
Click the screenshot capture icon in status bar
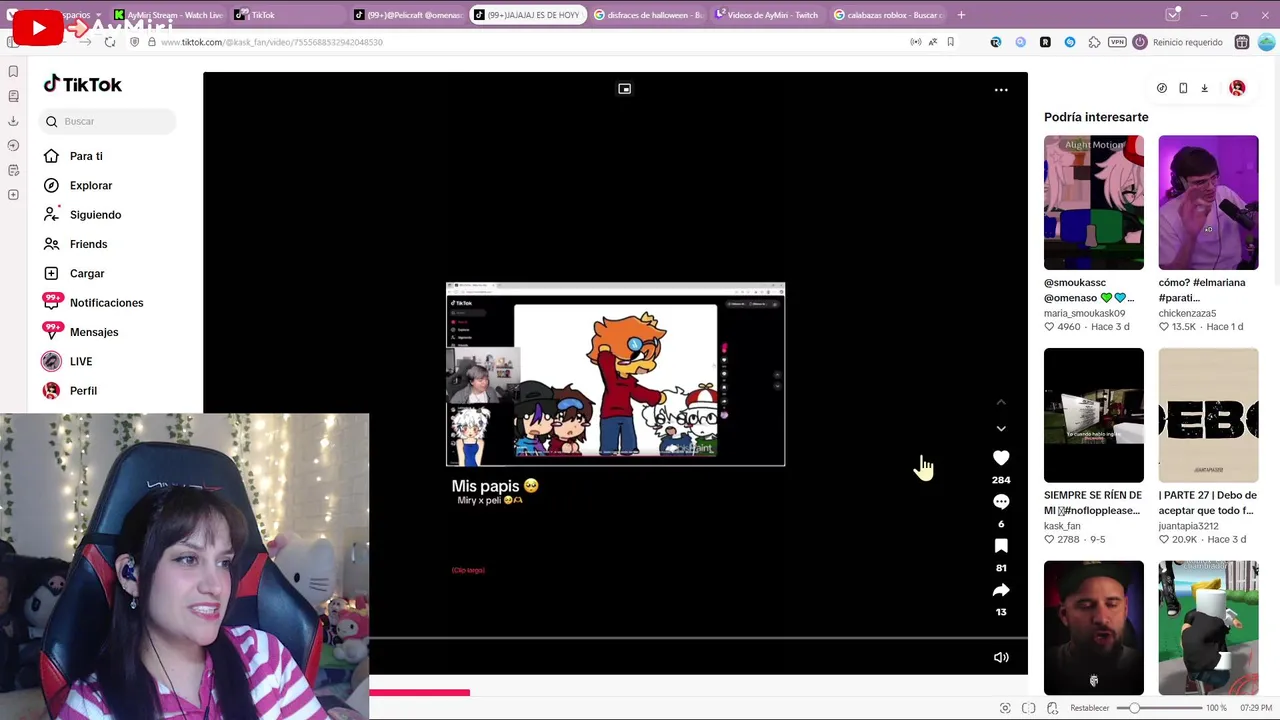pyautogui.click(x=1005, y=708)
